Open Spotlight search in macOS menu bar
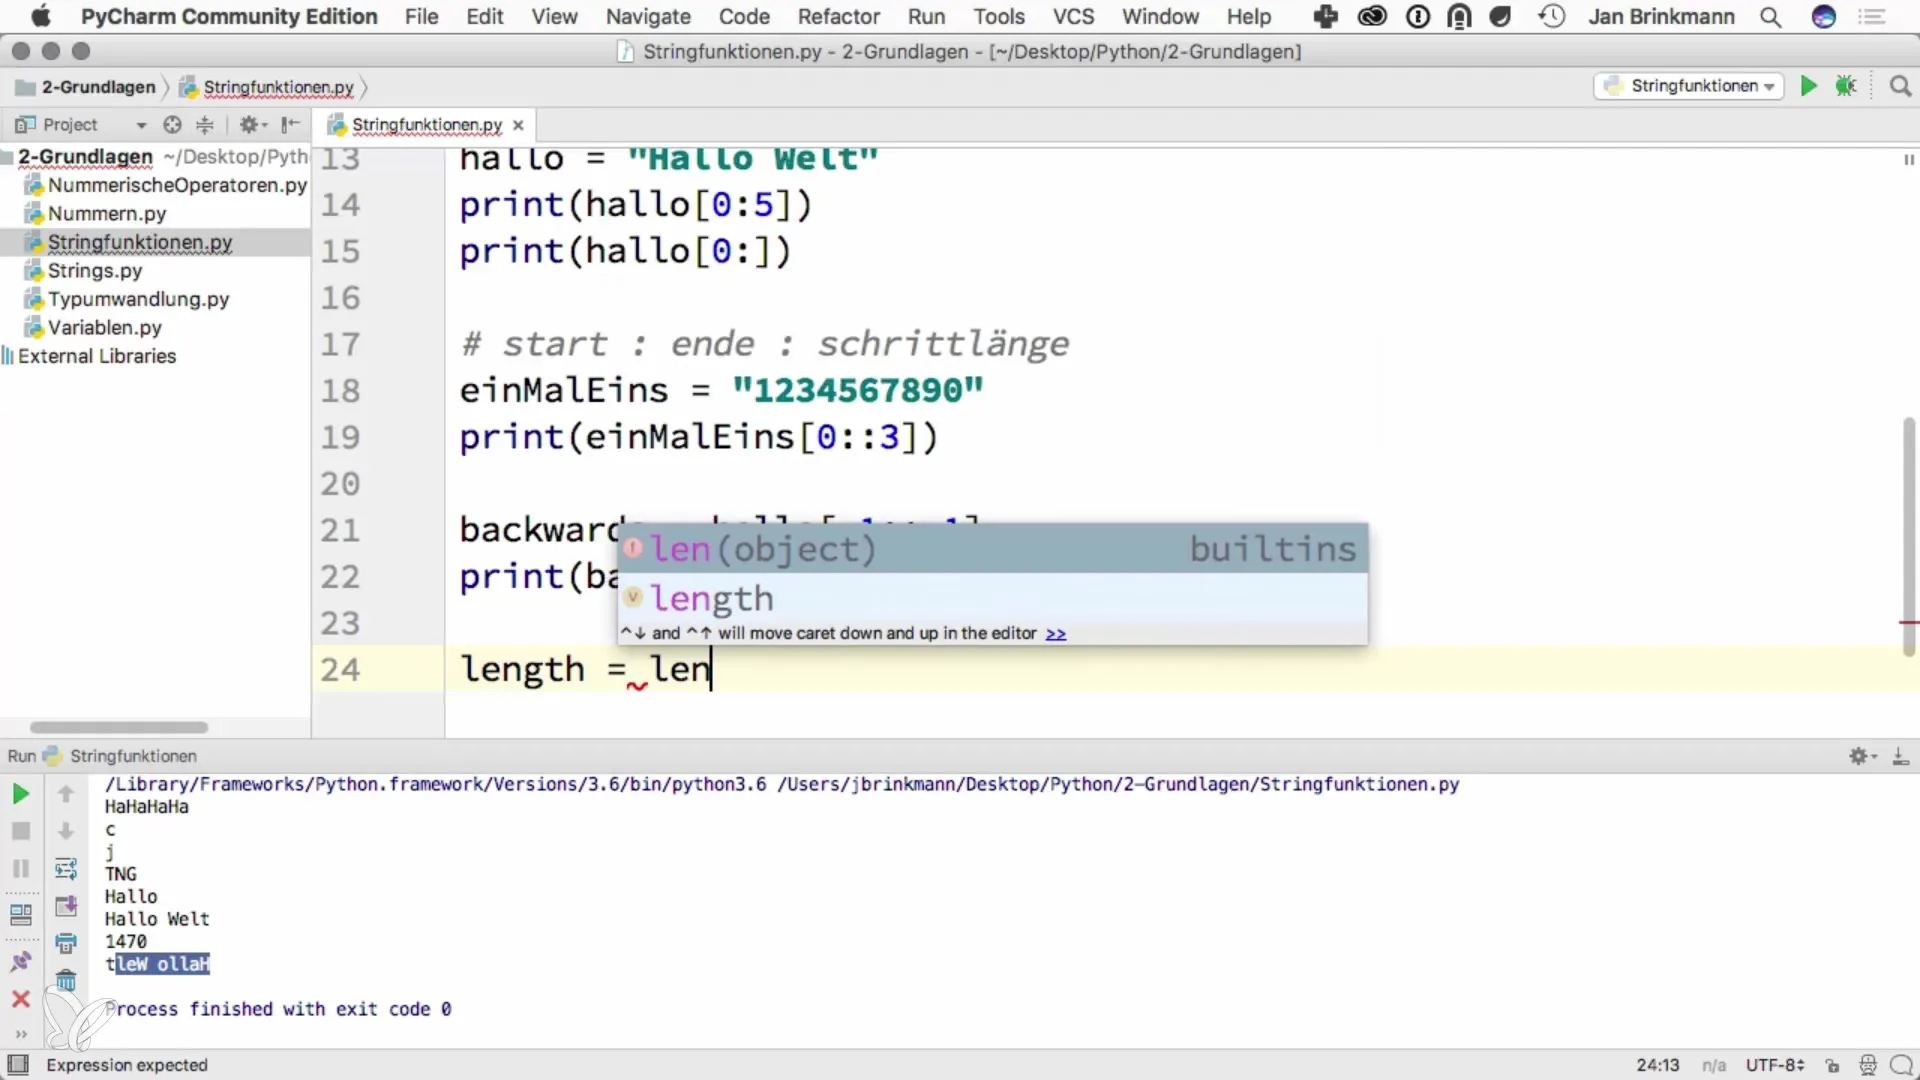Screen dimensions: 1920x1080 [x=1770, y=17]
